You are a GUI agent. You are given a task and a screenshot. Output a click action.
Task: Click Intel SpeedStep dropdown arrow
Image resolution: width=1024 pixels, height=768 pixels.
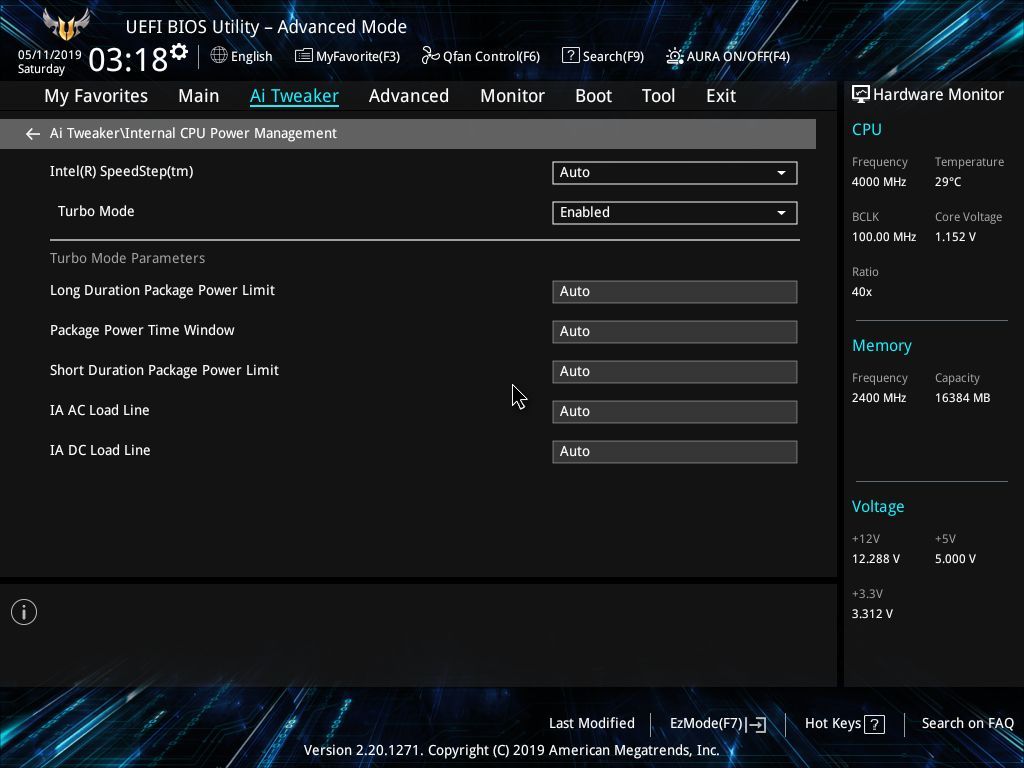click(781, 173)
